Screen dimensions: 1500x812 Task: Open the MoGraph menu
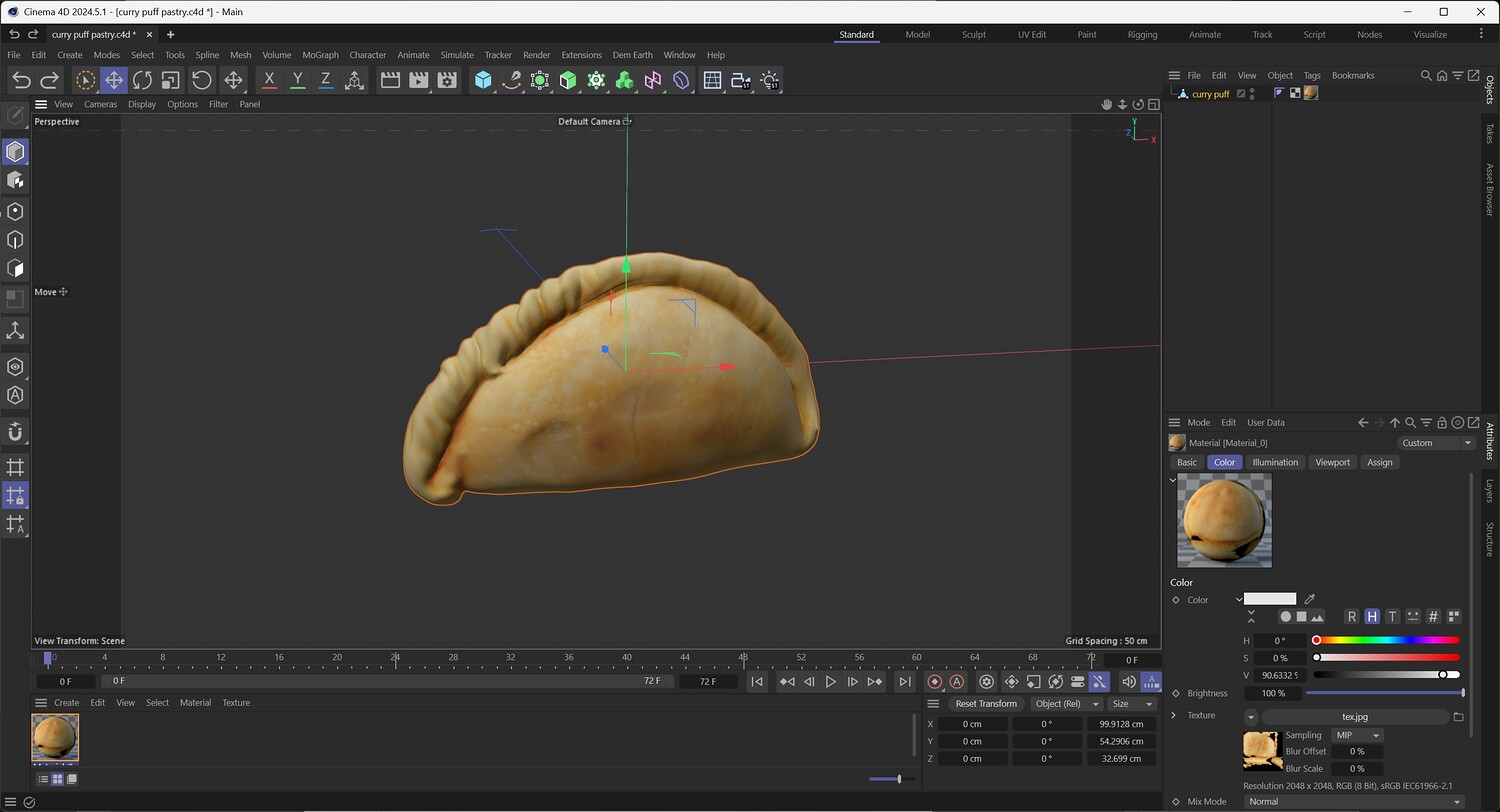[x=320, y=55]
